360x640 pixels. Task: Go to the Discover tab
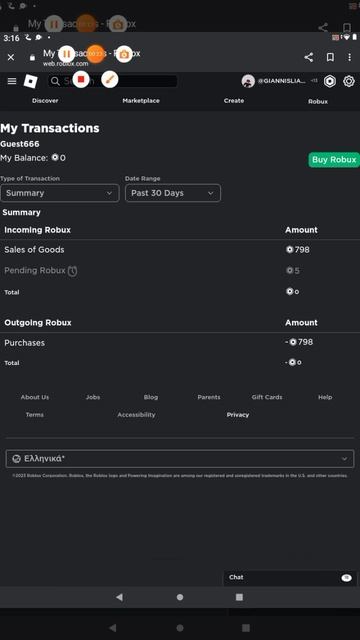pos(45,100)
